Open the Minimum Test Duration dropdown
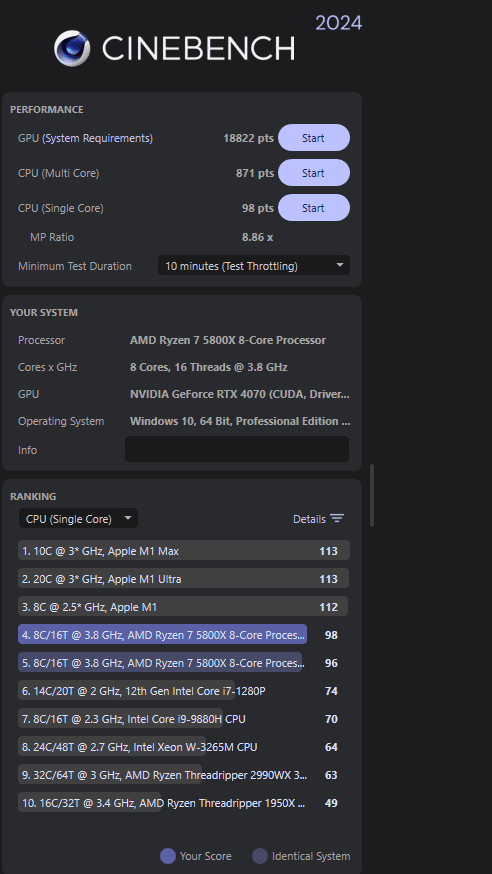The width and height of the screenshot is (492, 874). [254, 266]
